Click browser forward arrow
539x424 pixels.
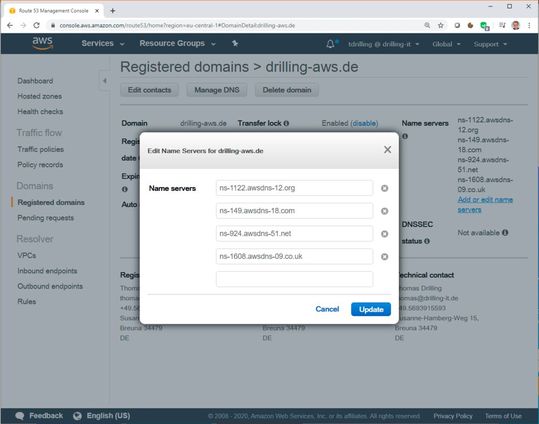[23, 25]
